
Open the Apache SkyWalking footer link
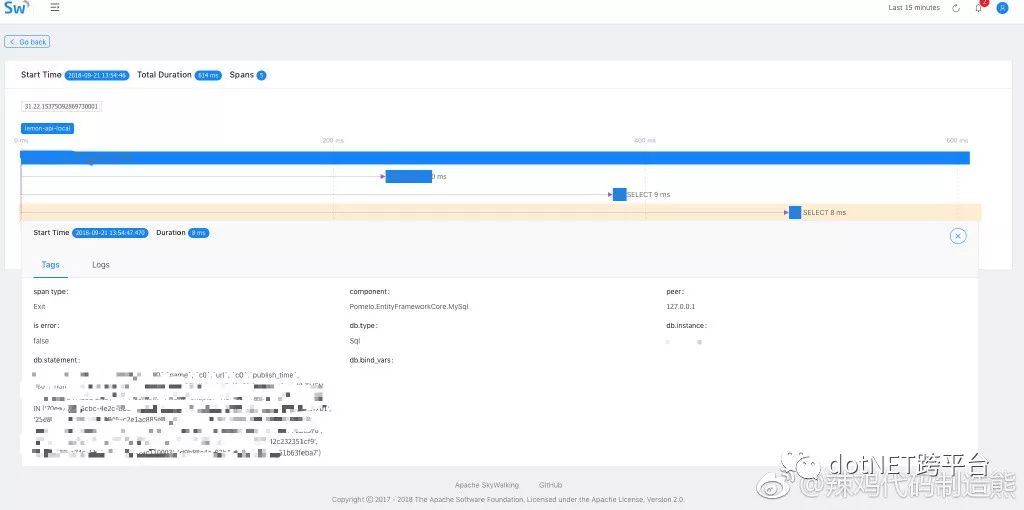click(487, 485)
